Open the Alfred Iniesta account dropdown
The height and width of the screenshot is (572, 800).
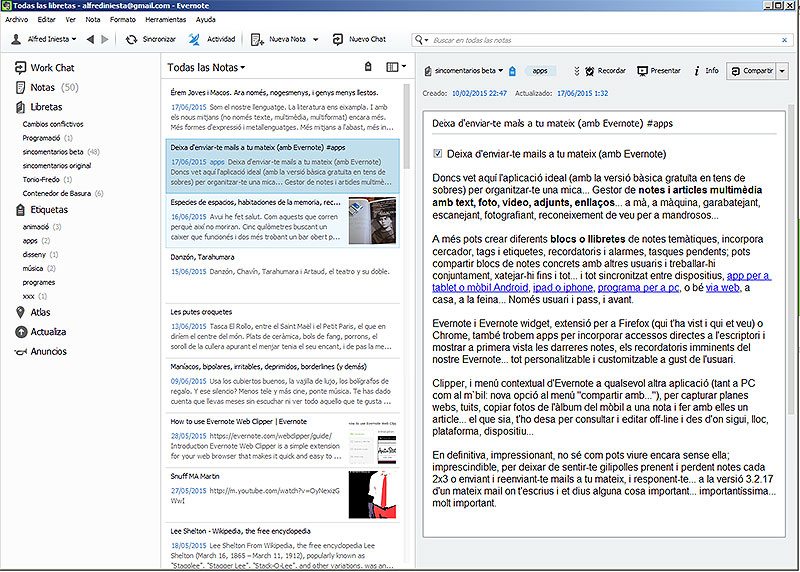pyautogui.click(x=51, y=39)
